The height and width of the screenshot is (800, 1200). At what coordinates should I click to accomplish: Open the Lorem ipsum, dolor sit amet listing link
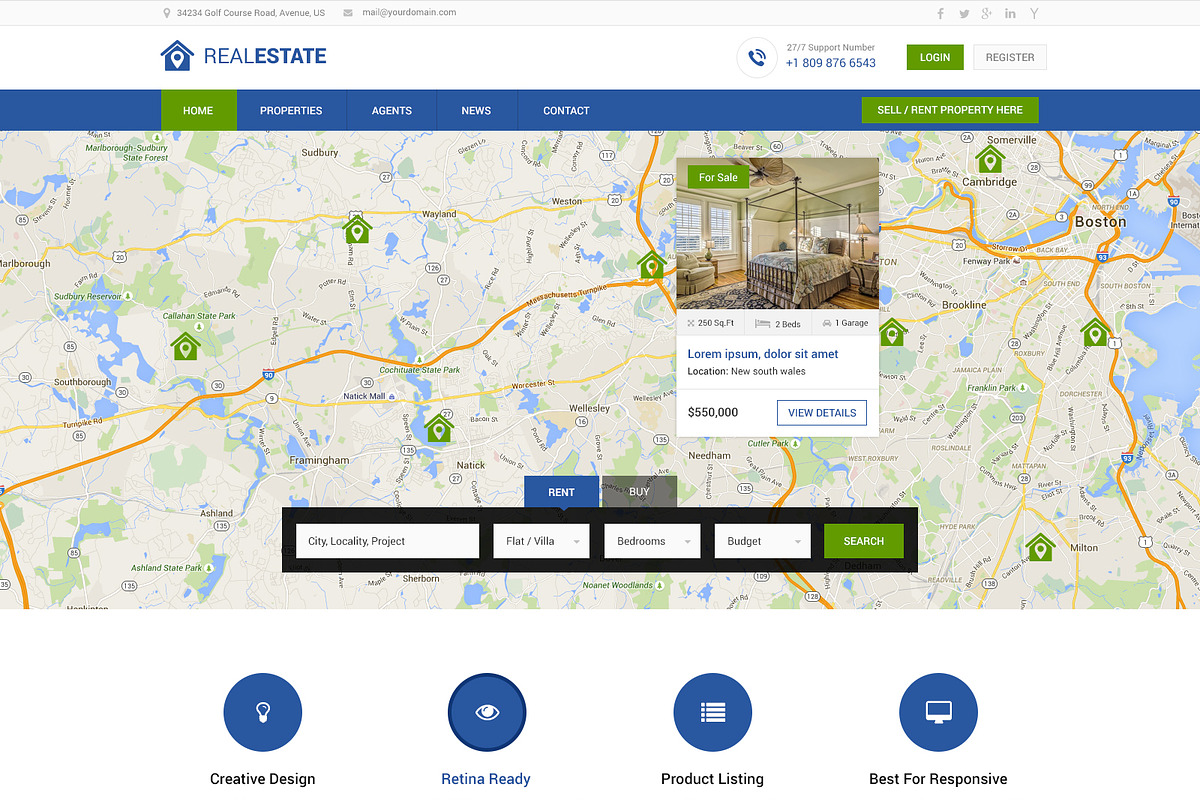point(763,354)
